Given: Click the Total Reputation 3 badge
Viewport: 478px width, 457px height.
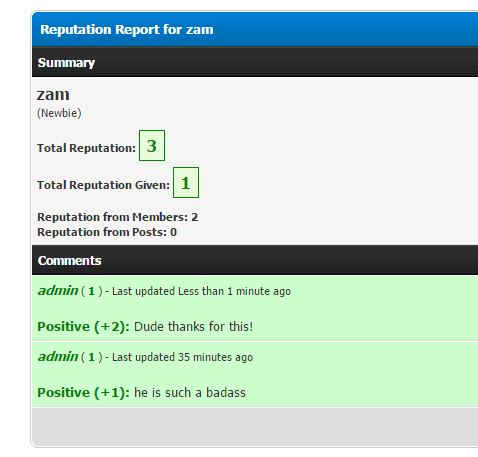Looking at the screenshot, I should 152,146.
